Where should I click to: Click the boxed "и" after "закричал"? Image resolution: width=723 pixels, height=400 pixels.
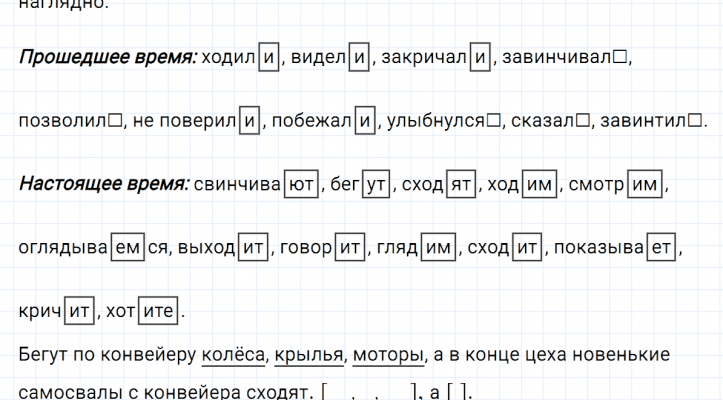coord(480,58)
